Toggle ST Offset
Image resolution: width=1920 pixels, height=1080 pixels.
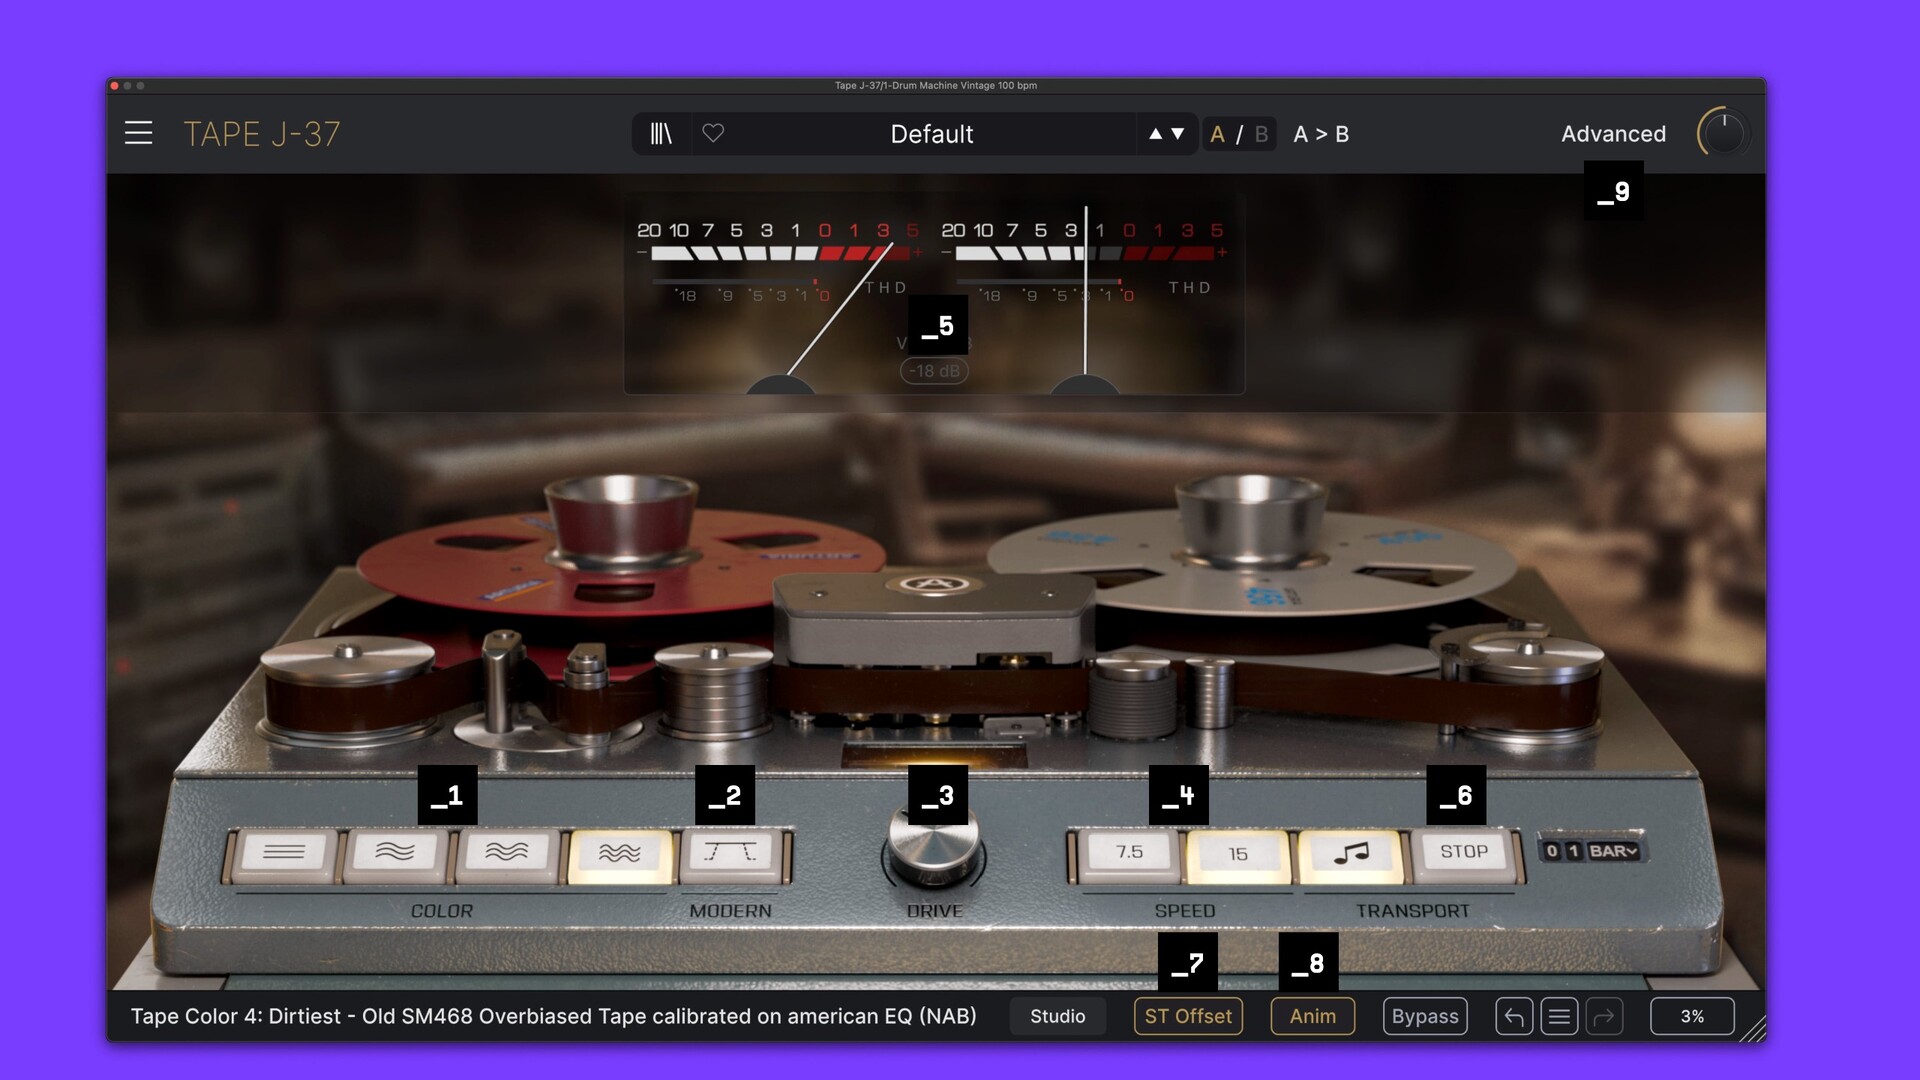pos(1188,1016)
